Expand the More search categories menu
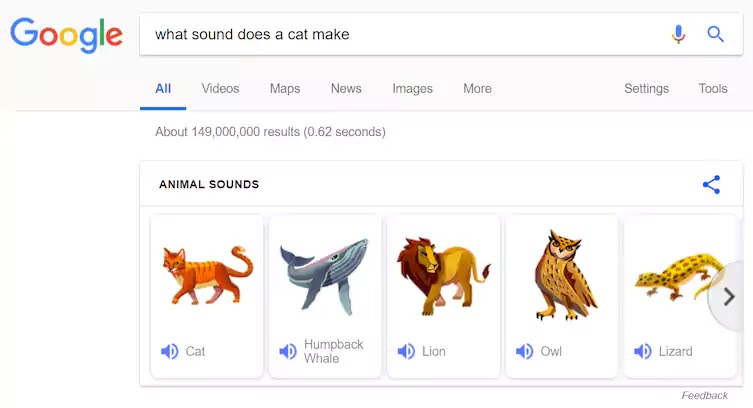 point(477,88)
